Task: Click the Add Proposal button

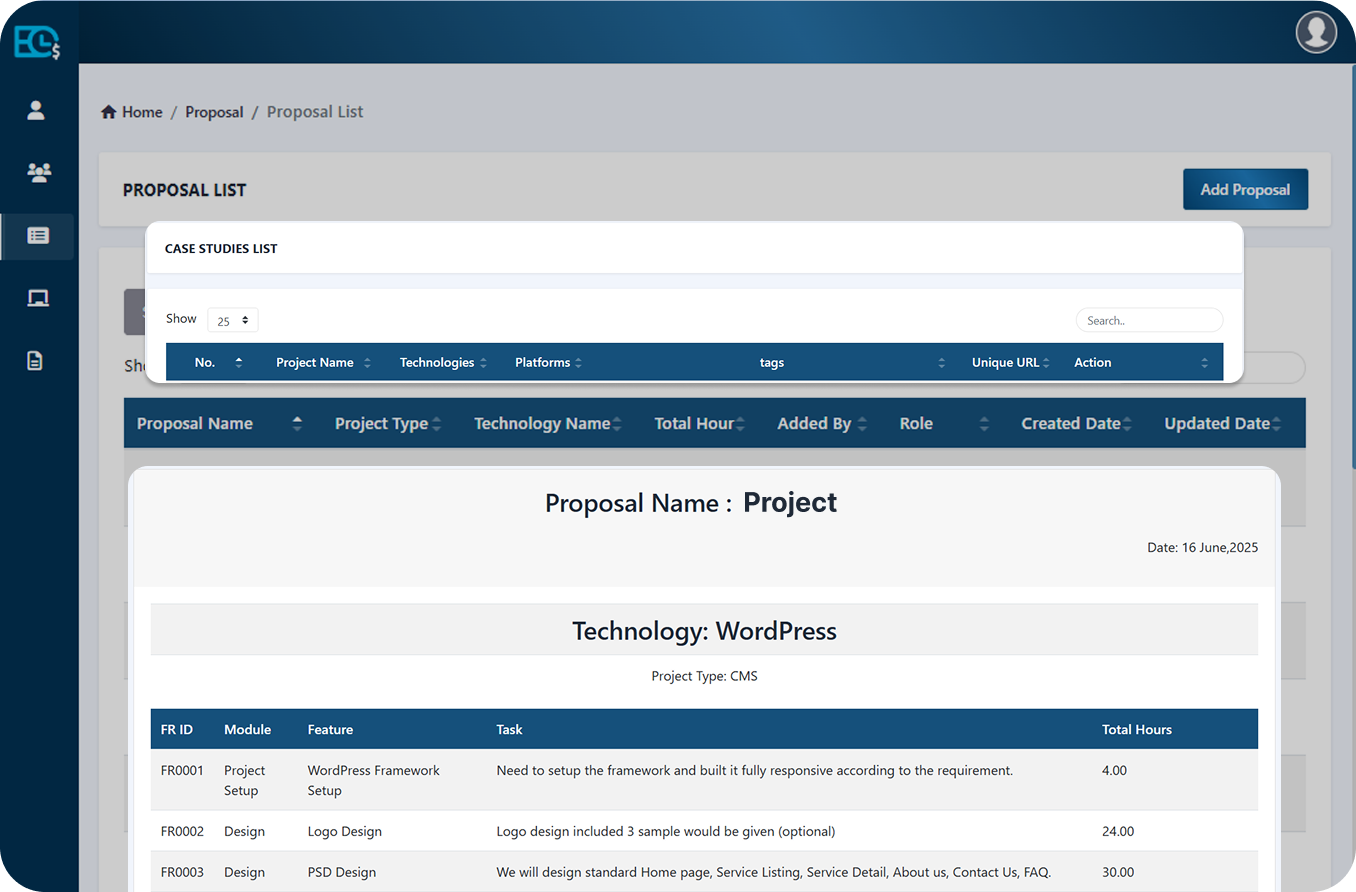Action: point(1245,189)
